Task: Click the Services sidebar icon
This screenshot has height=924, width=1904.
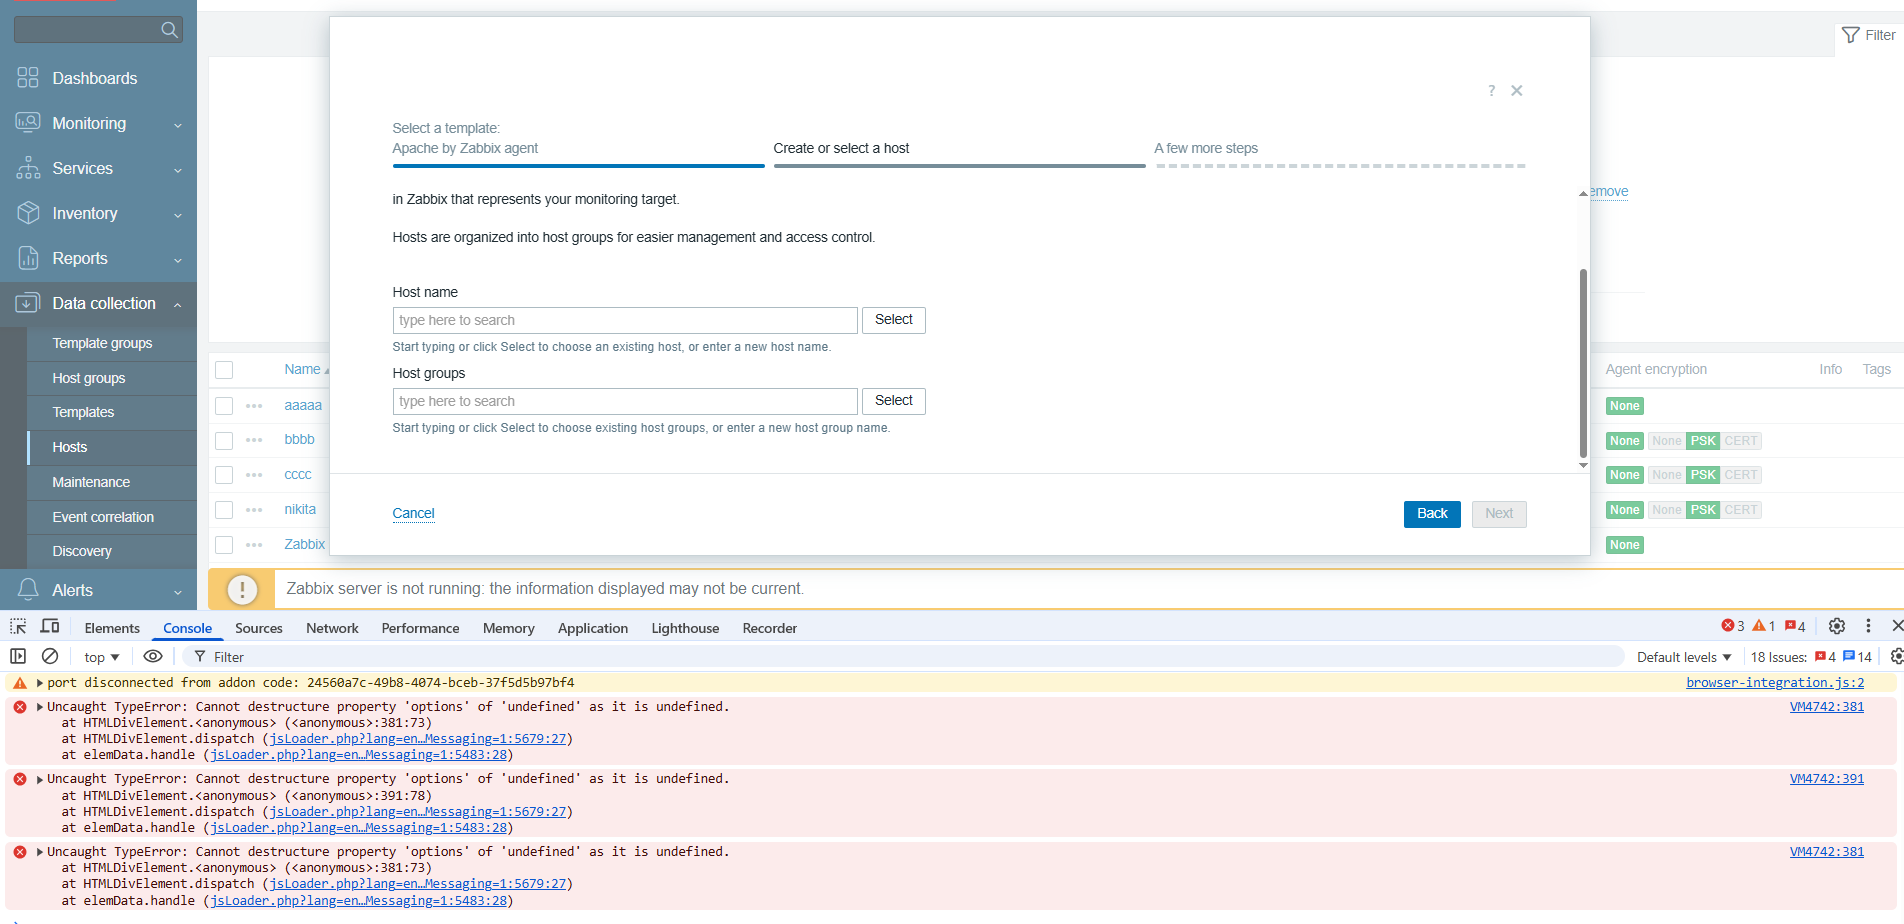Action: 28,168
